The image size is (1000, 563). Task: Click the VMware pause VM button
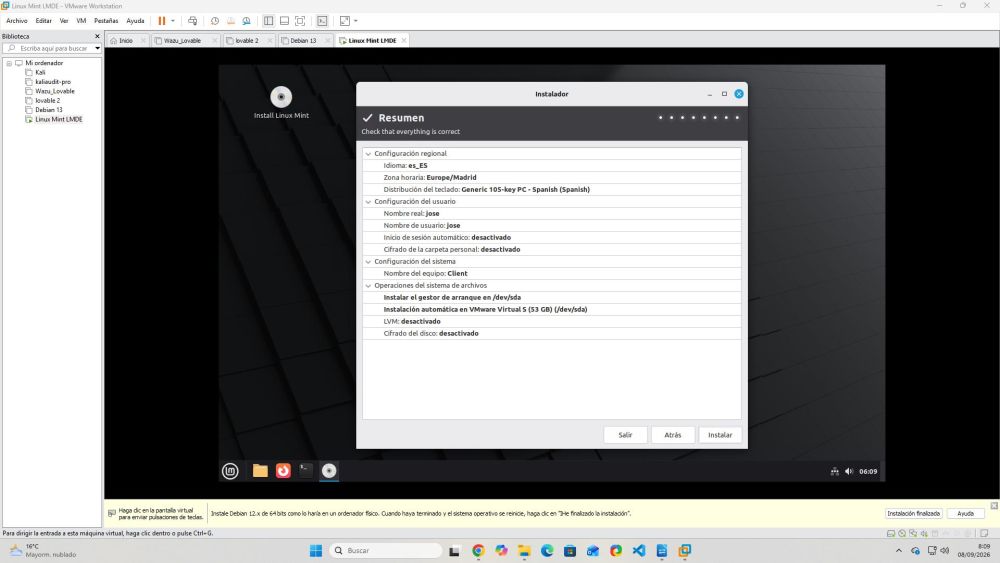[x=162, y=21]
